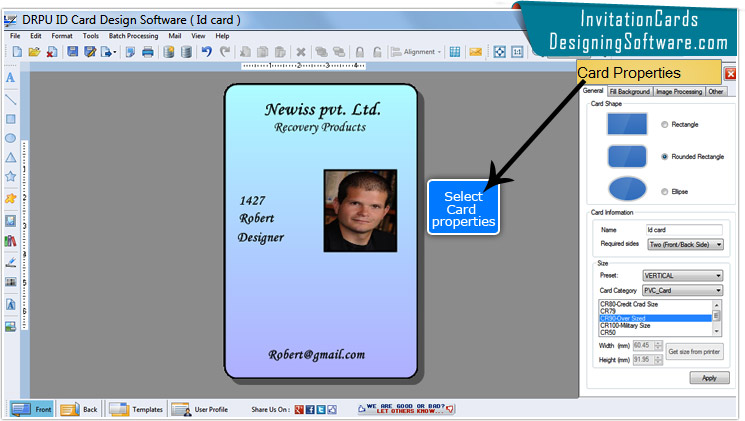The height and width of the screenshot is (421, 745).
Task: Open the image library books icon
Action: pyautogui.click(x=10, y=241)
